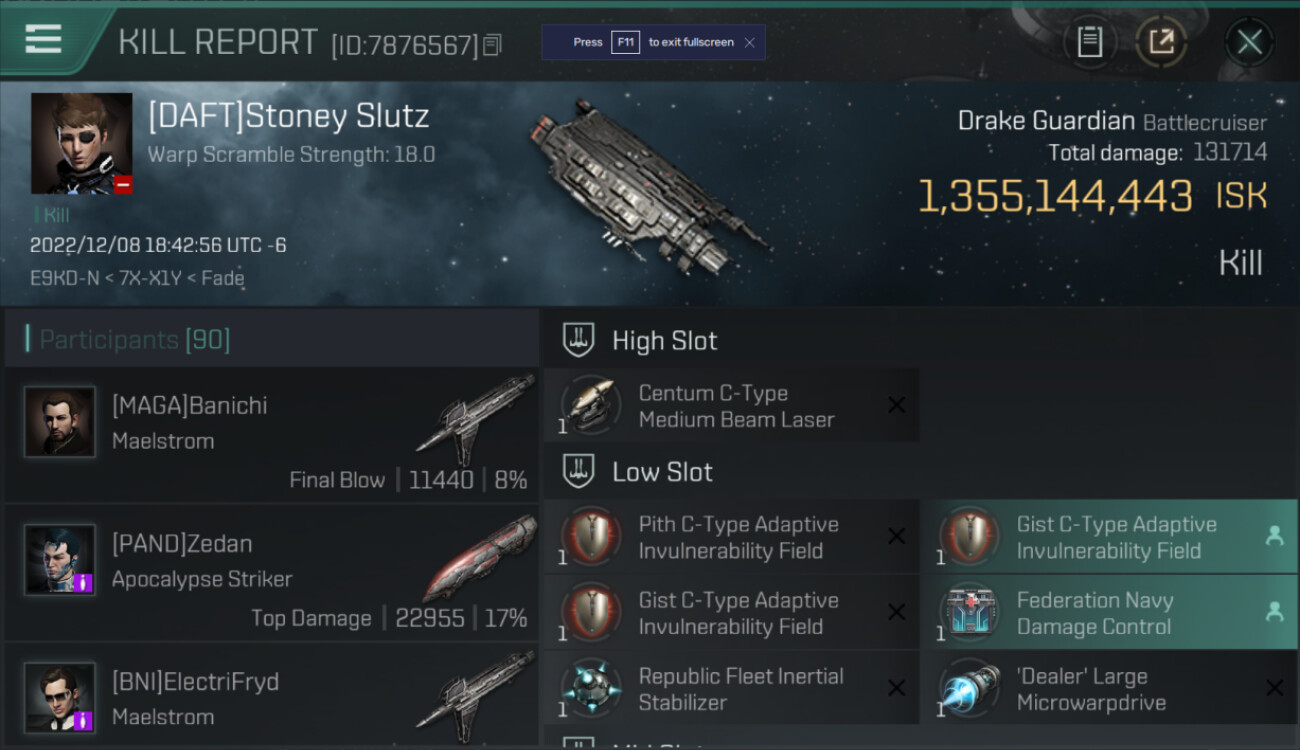Open Stoney Slutz's character portrait

(x=81, y=143)
